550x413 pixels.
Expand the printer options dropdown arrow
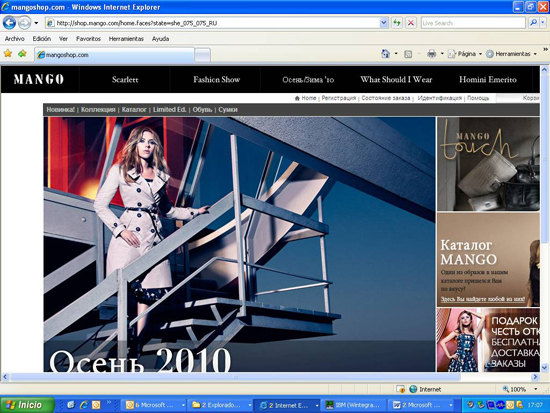(x=442, y=54)
